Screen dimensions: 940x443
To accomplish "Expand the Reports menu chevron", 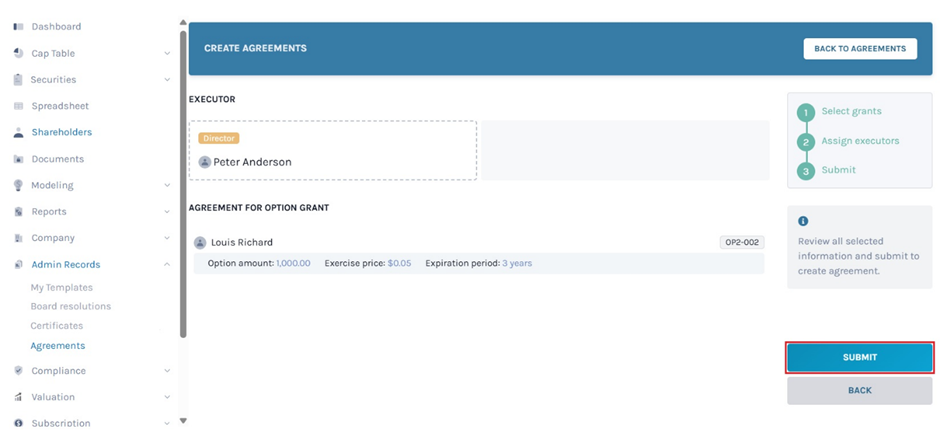I will [x=167, y=212].
